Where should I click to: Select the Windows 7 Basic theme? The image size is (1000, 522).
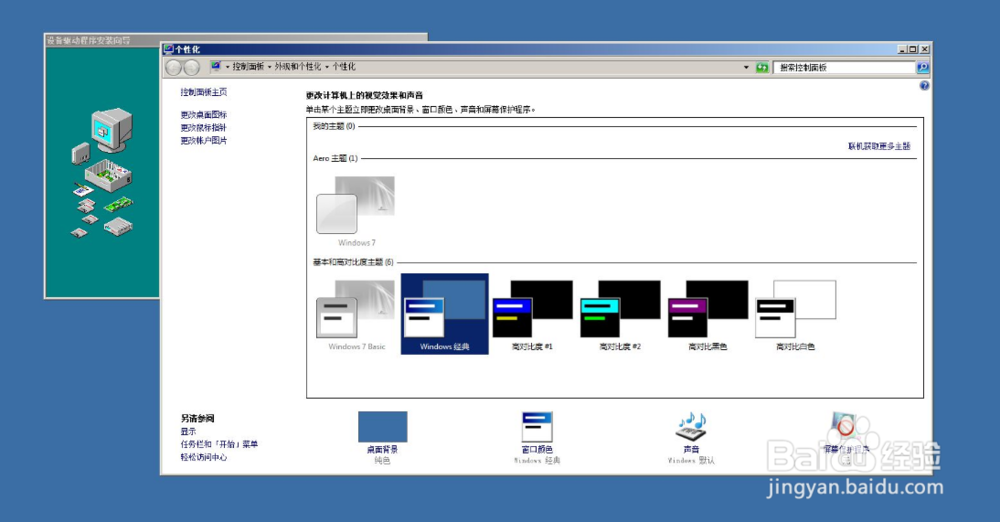click(x=357, y=315)
